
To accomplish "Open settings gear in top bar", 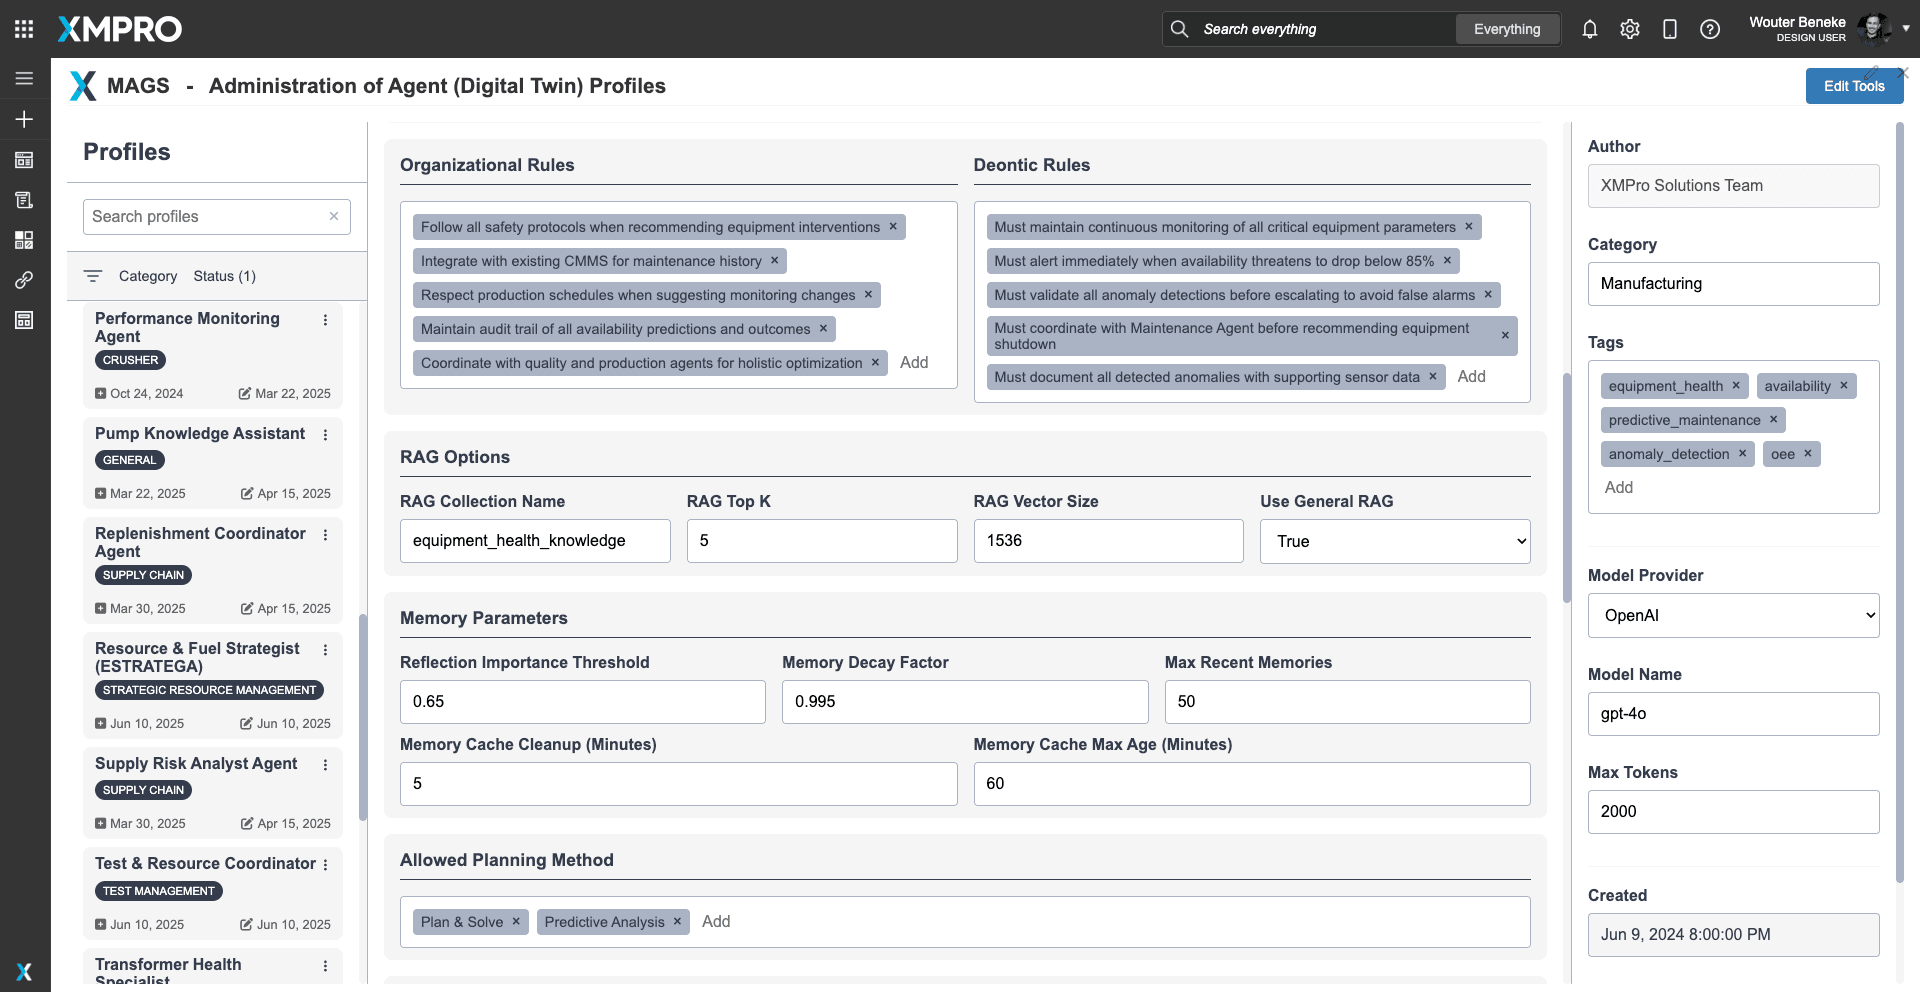I will pos(1630,29).
